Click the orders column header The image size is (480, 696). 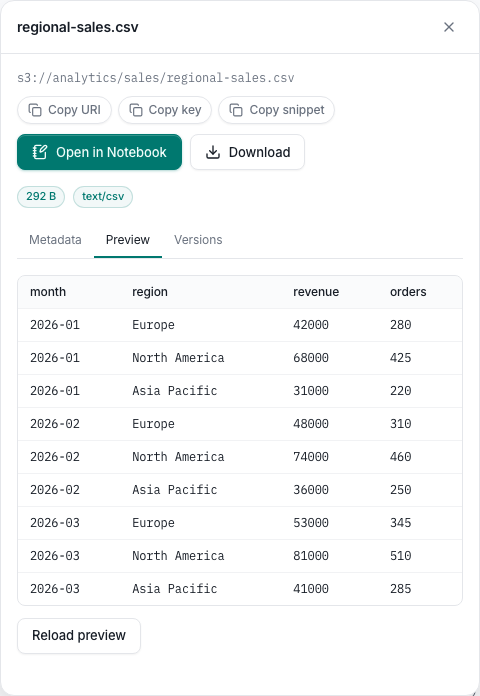tap(408, 292)
